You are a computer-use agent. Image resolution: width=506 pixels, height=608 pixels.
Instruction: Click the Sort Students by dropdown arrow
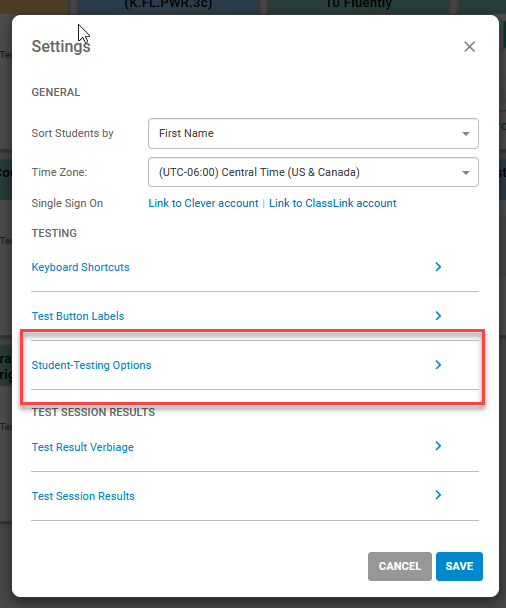[466, 134]
